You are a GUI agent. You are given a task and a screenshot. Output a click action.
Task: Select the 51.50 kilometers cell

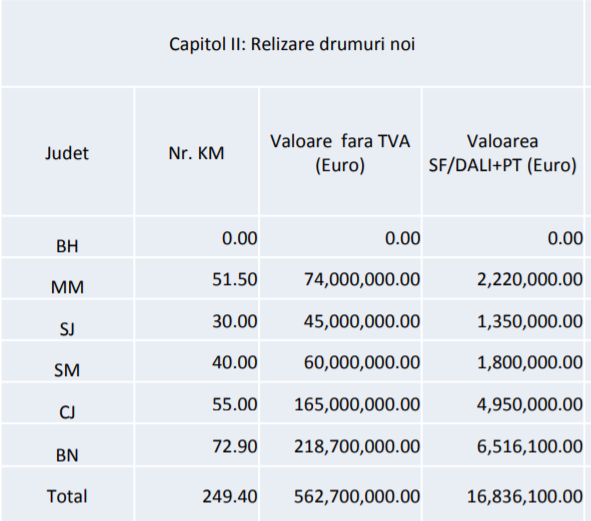click(x=234, y=279)
